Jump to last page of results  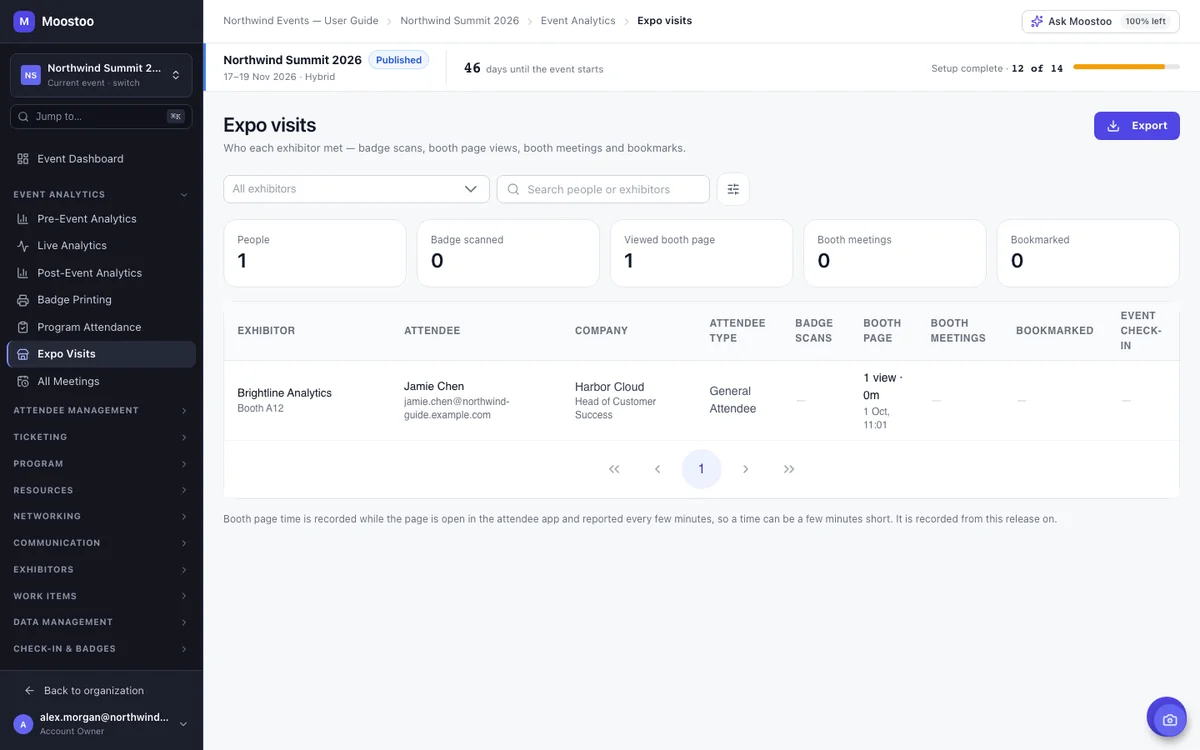[789, 469]
